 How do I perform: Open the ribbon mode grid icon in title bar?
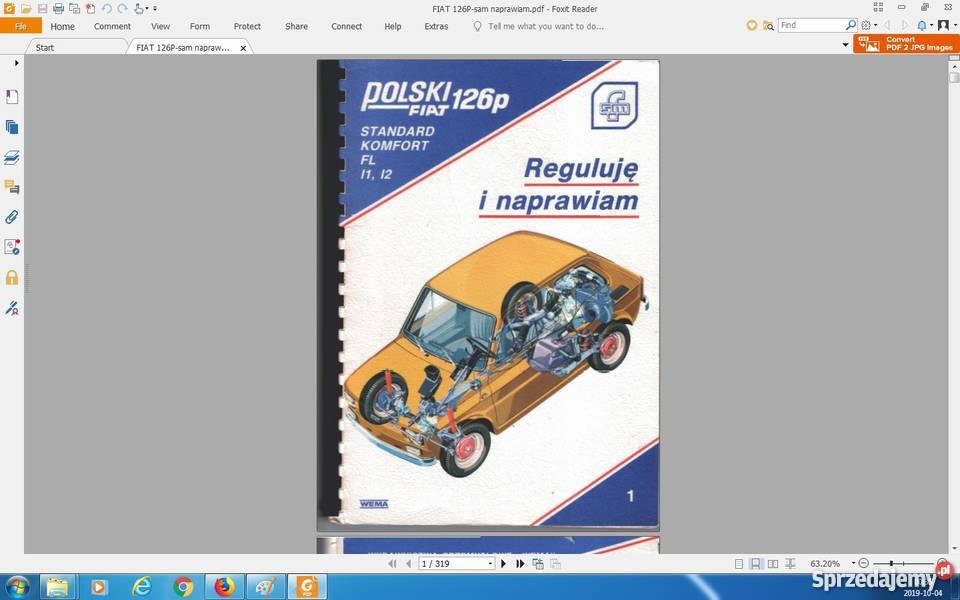tap(878, 7)
